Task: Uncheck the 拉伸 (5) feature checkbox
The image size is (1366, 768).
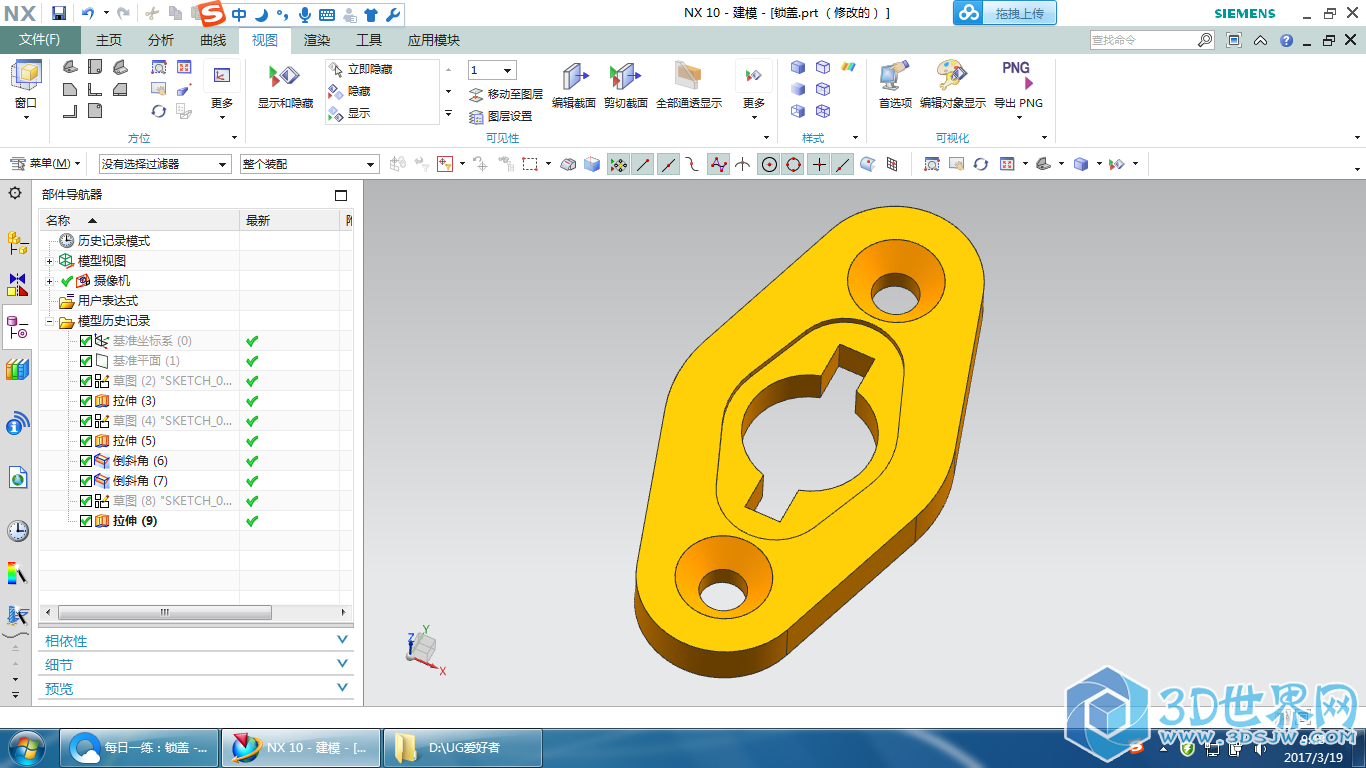Action: coord(85,441)
